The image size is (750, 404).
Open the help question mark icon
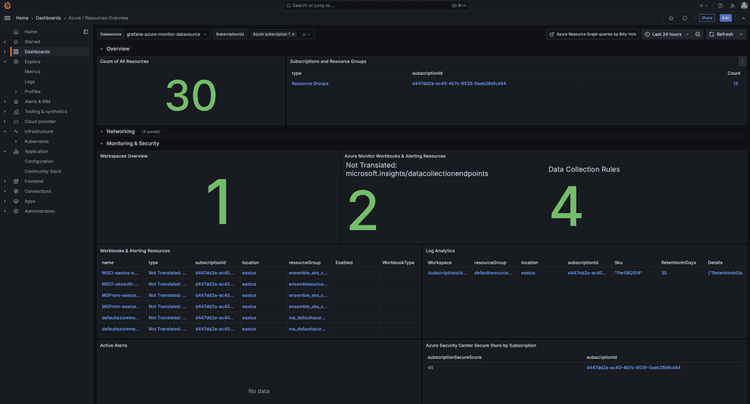719,5
